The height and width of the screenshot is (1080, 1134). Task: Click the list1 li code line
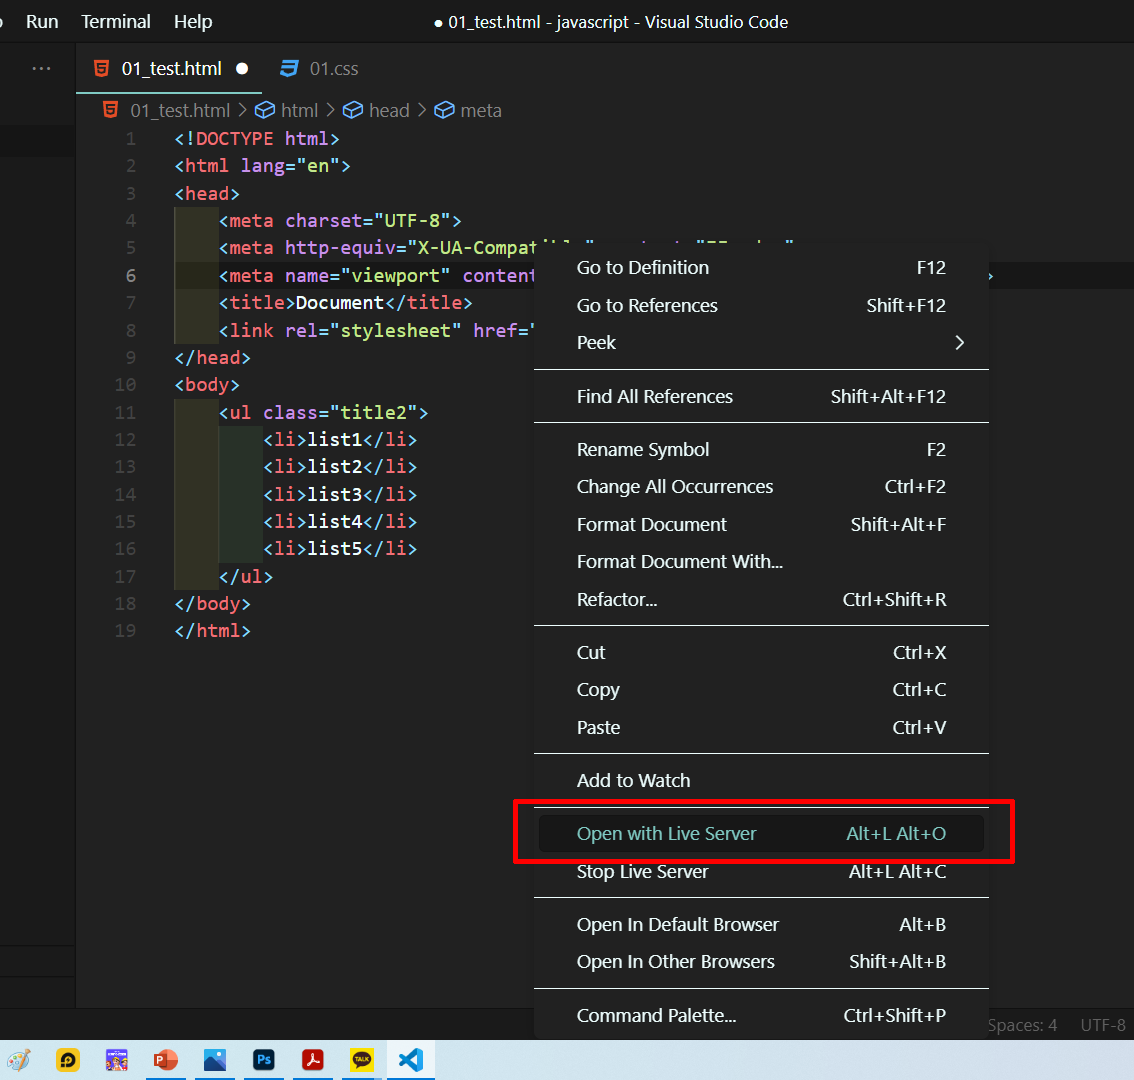pyautogui.click(x=340, y=440)
